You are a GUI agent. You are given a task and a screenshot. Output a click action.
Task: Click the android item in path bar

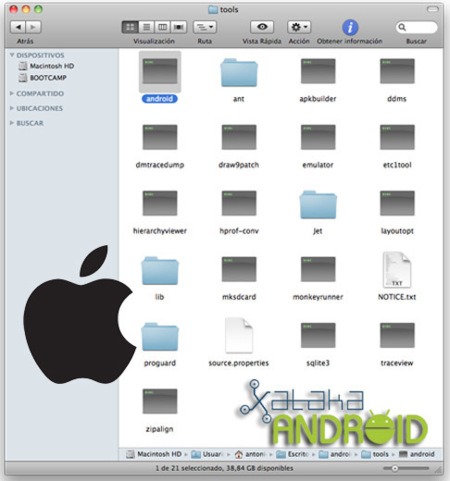(417, 454)
